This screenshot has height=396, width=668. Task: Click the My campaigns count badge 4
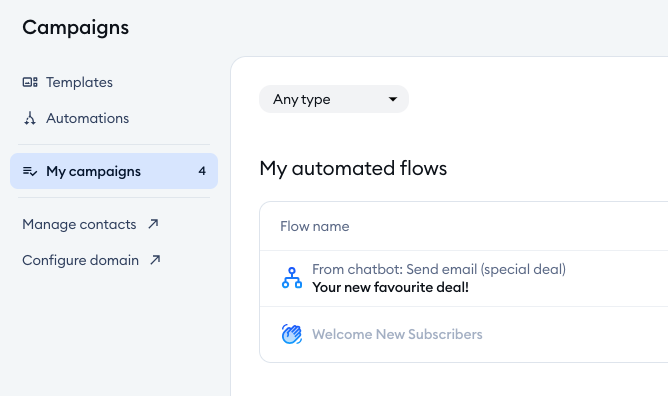(x=202, y=171)
